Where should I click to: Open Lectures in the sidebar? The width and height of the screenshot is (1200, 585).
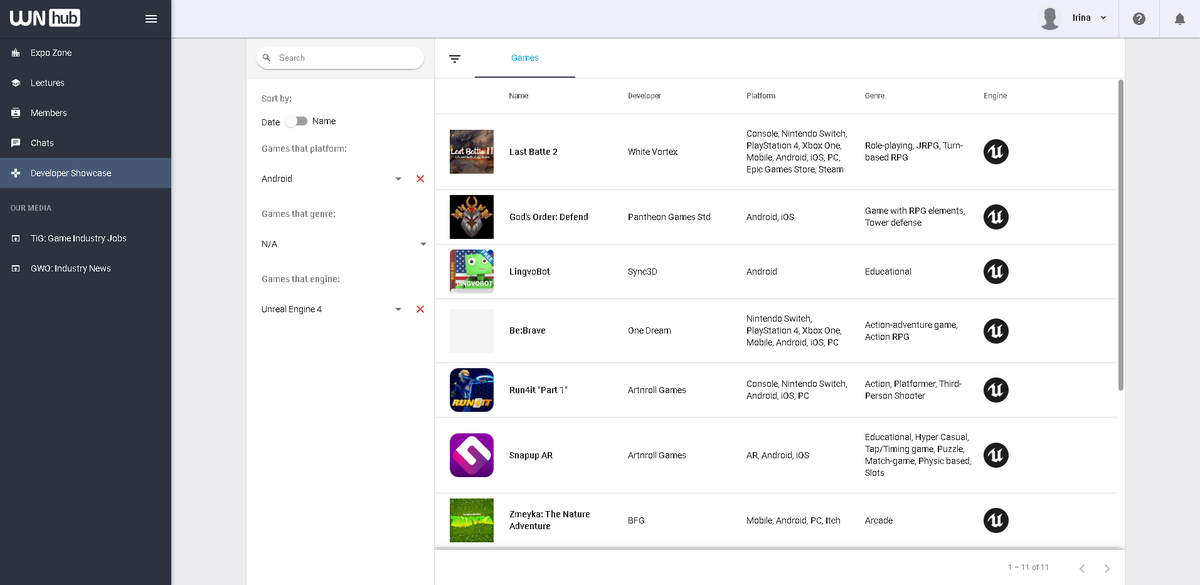47,83
